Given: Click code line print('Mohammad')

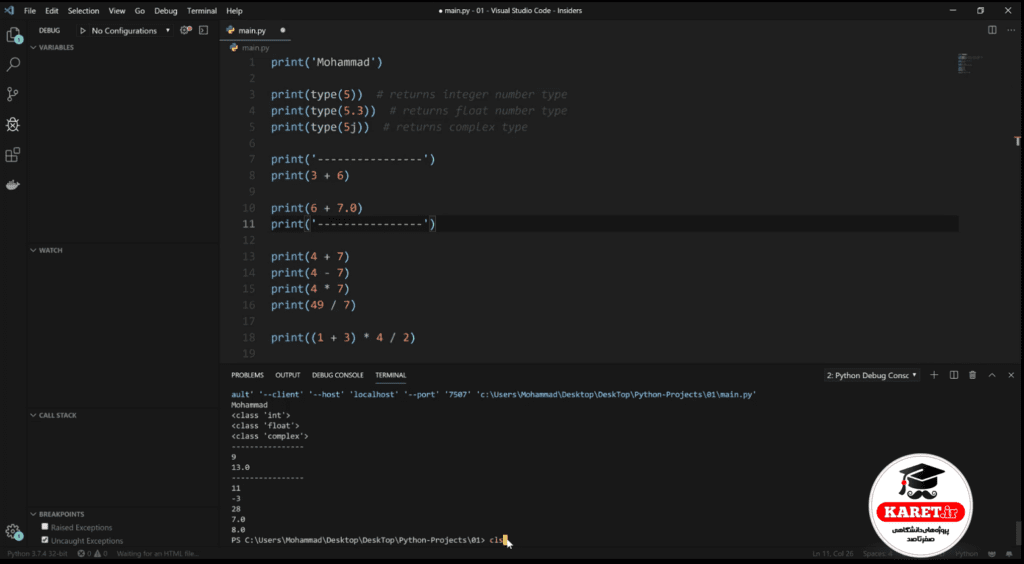Looking at the screenshot, I should pyautogui.click(x=327, y=63).
